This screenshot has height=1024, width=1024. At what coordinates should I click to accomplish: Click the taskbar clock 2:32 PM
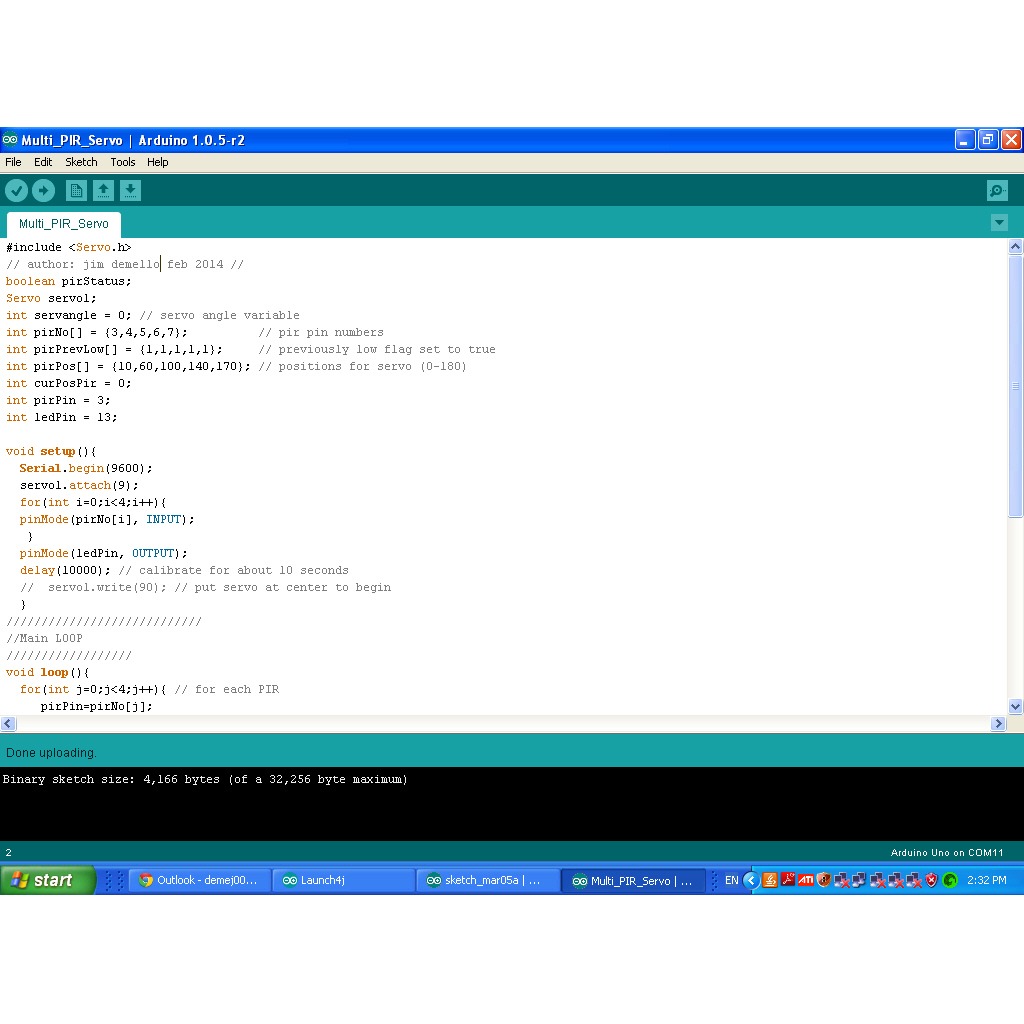[x=987, y=880]
